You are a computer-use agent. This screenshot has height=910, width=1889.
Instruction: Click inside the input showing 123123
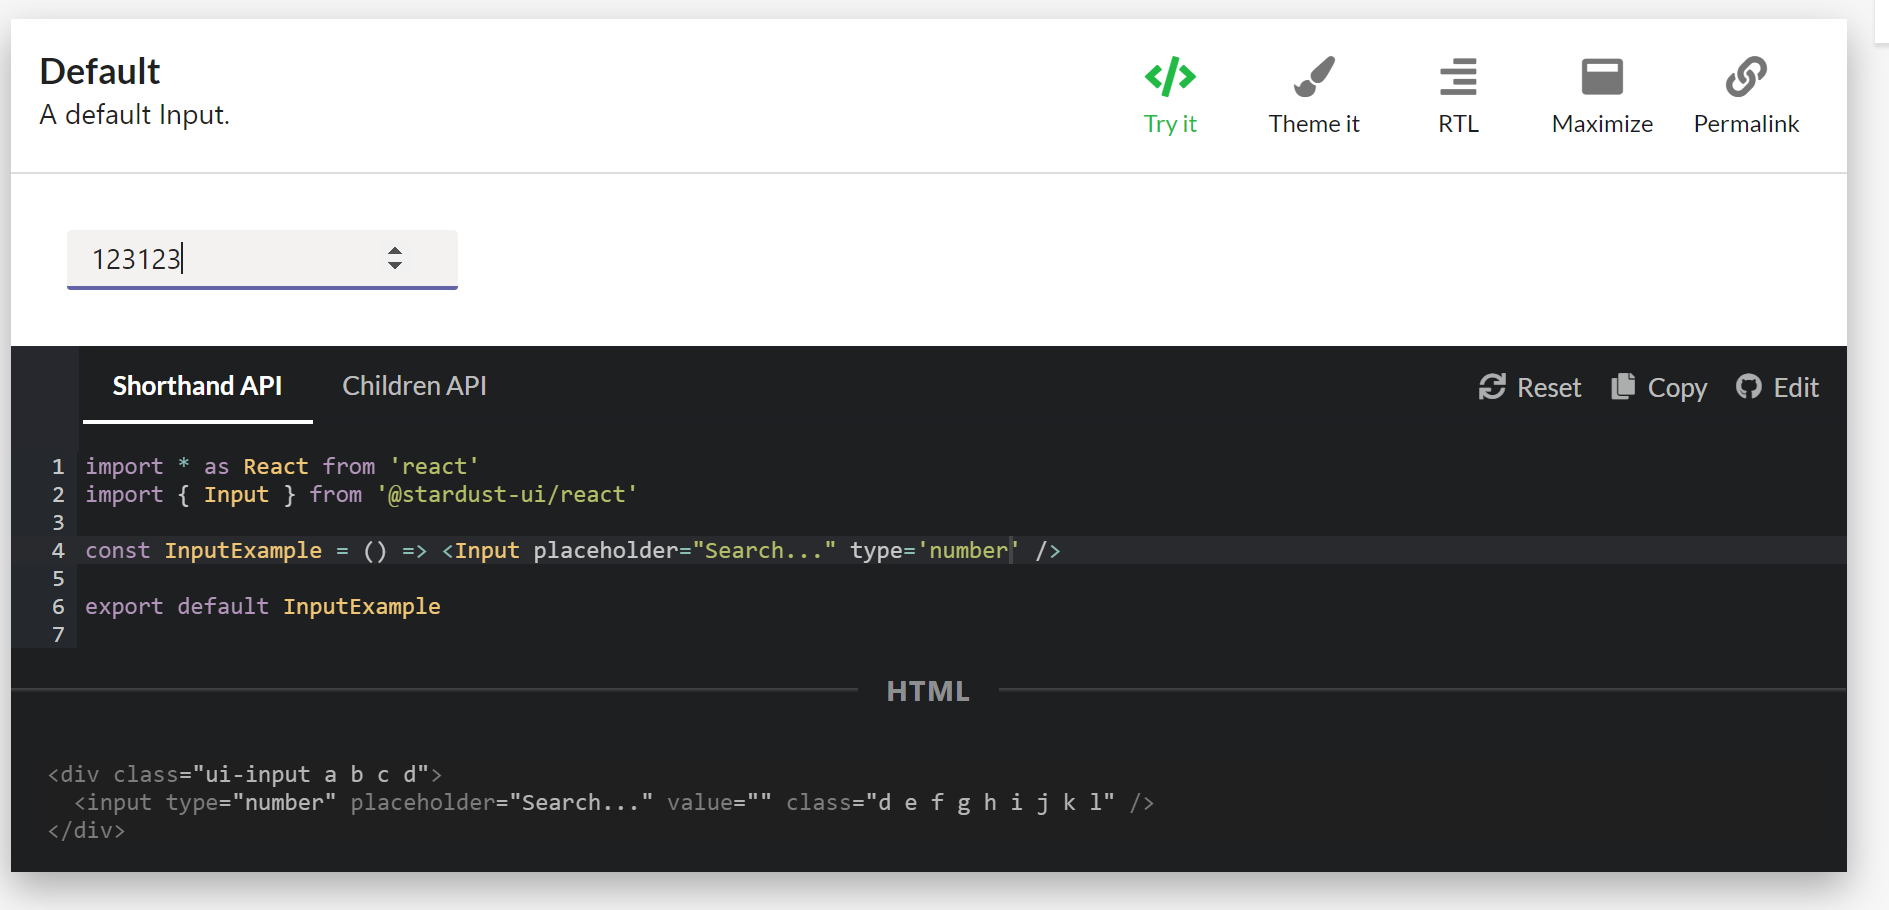200,259
